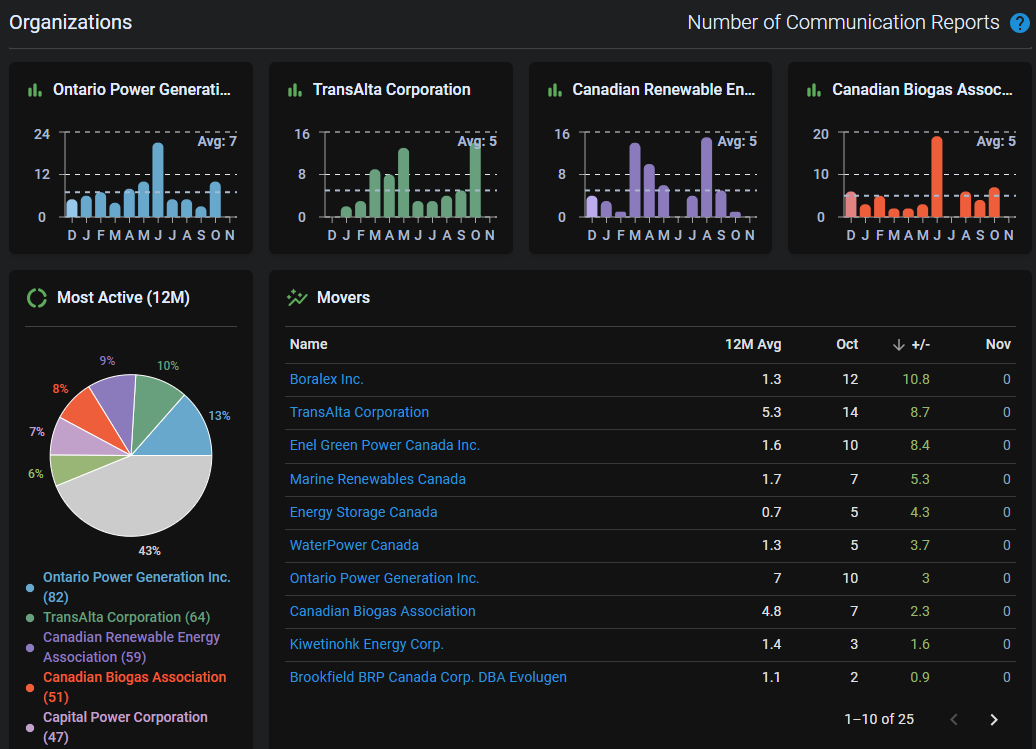Click the 10.8 value in Boralex row
Image resolution: width=1036 pixels, height=749 pixels.
916,379
